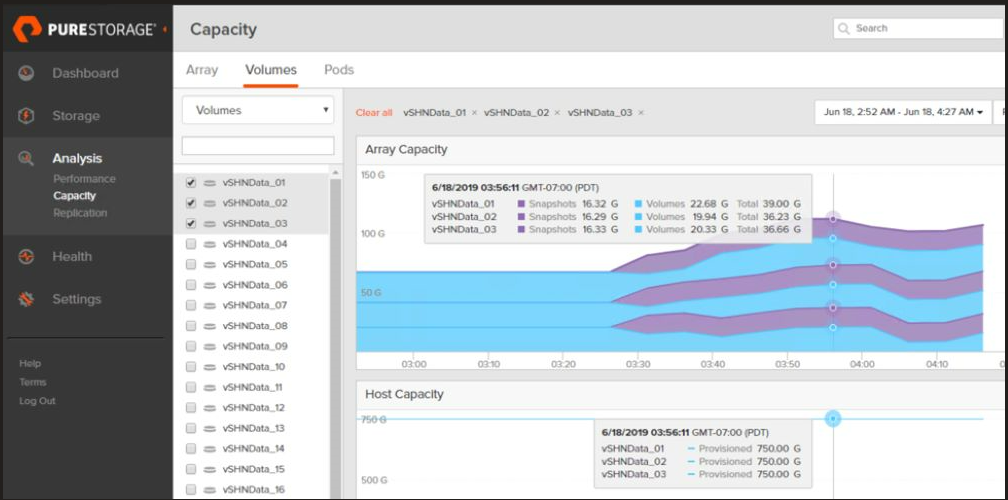Uncheck the vSHNData_01 checkbox

click(191, 183)
